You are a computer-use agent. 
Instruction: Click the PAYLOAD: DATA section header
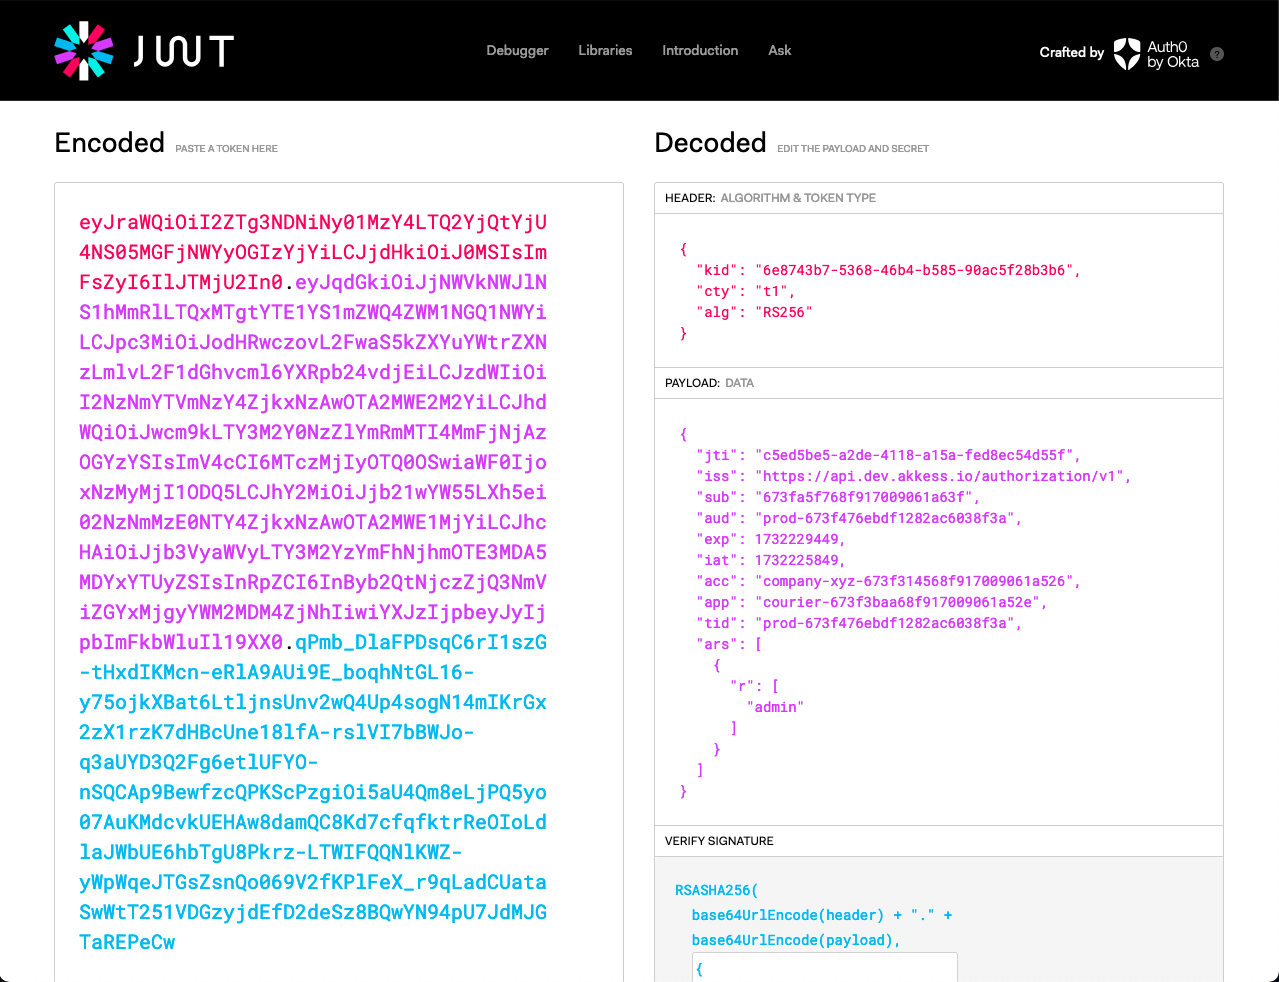[709, 383]
